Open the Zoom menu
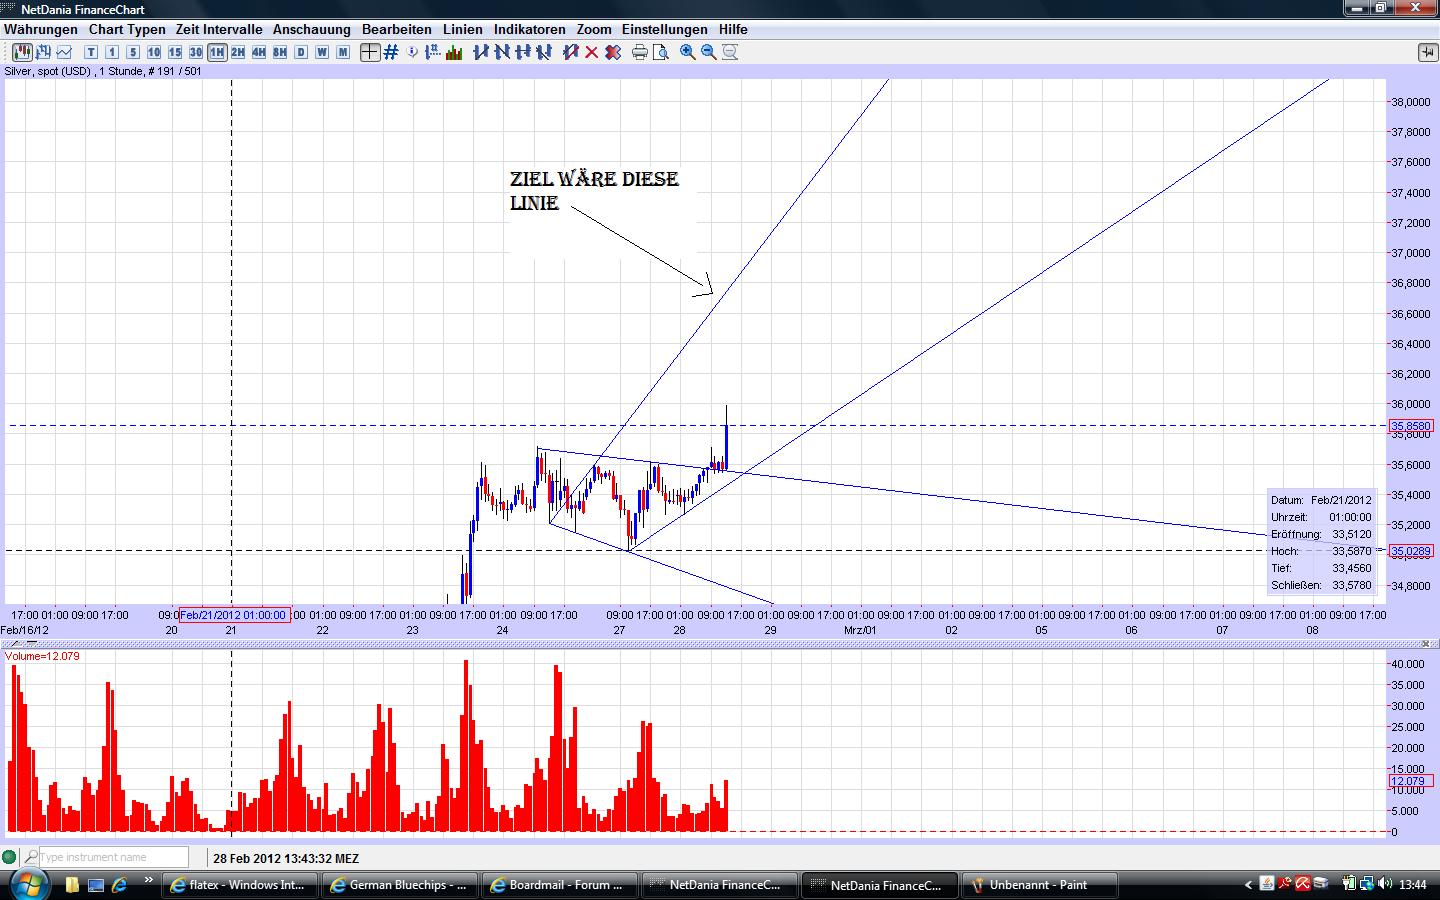The height and width of the screenshot is (900, 1440). tap(594, 30)
